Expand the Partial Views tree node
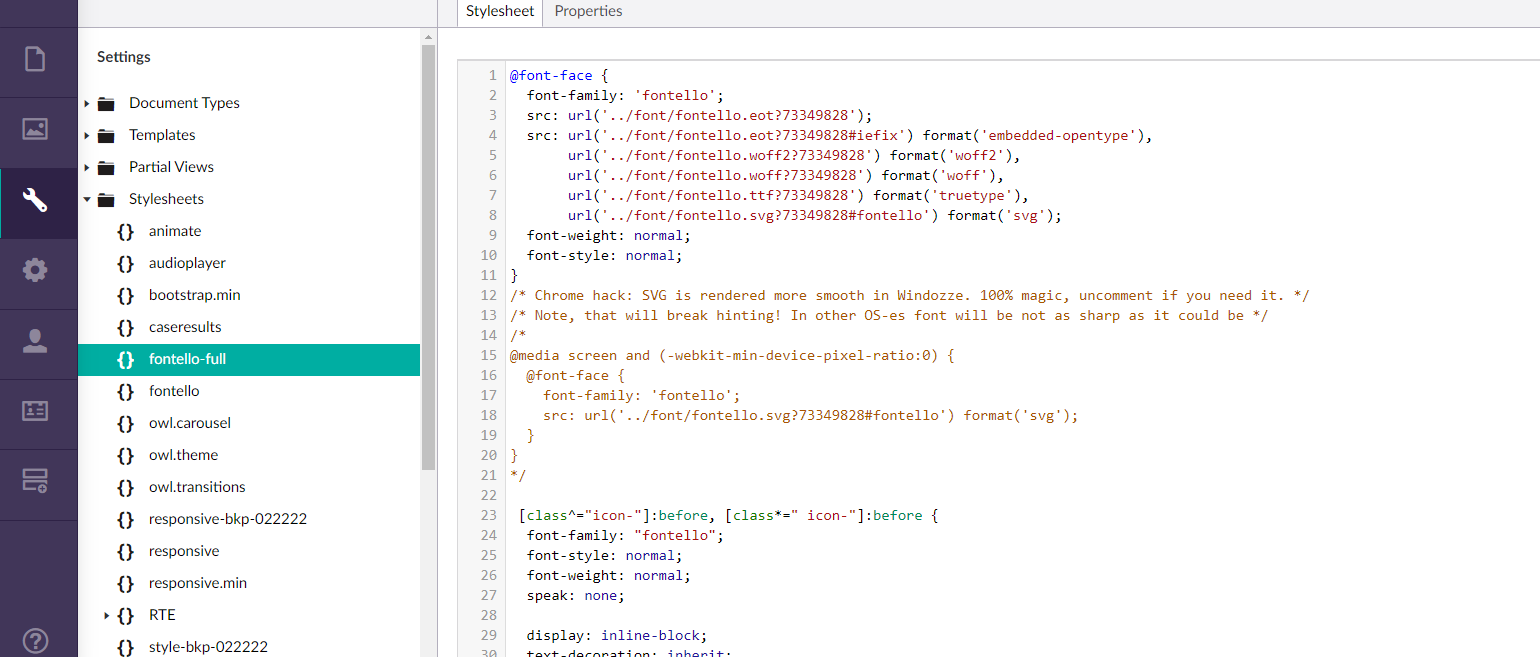This screenshot has height=657, width=1540. (x=87, y=167)
